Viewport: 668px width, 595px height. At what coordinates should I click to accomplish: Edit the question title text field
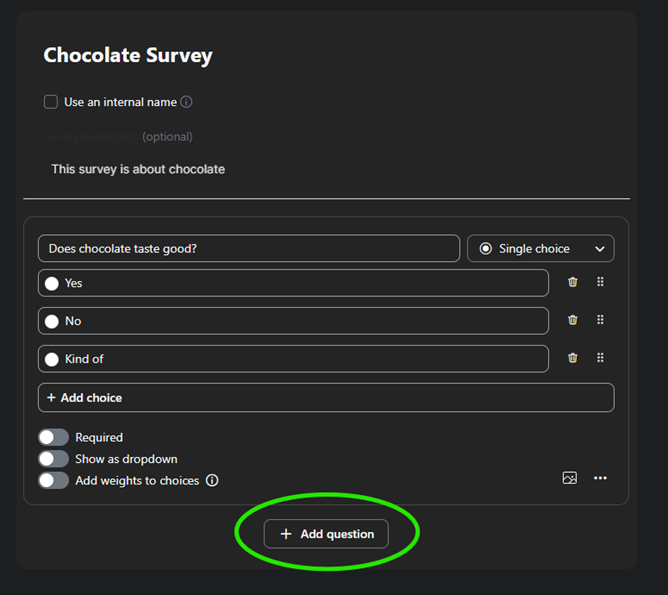click(248, 249)
